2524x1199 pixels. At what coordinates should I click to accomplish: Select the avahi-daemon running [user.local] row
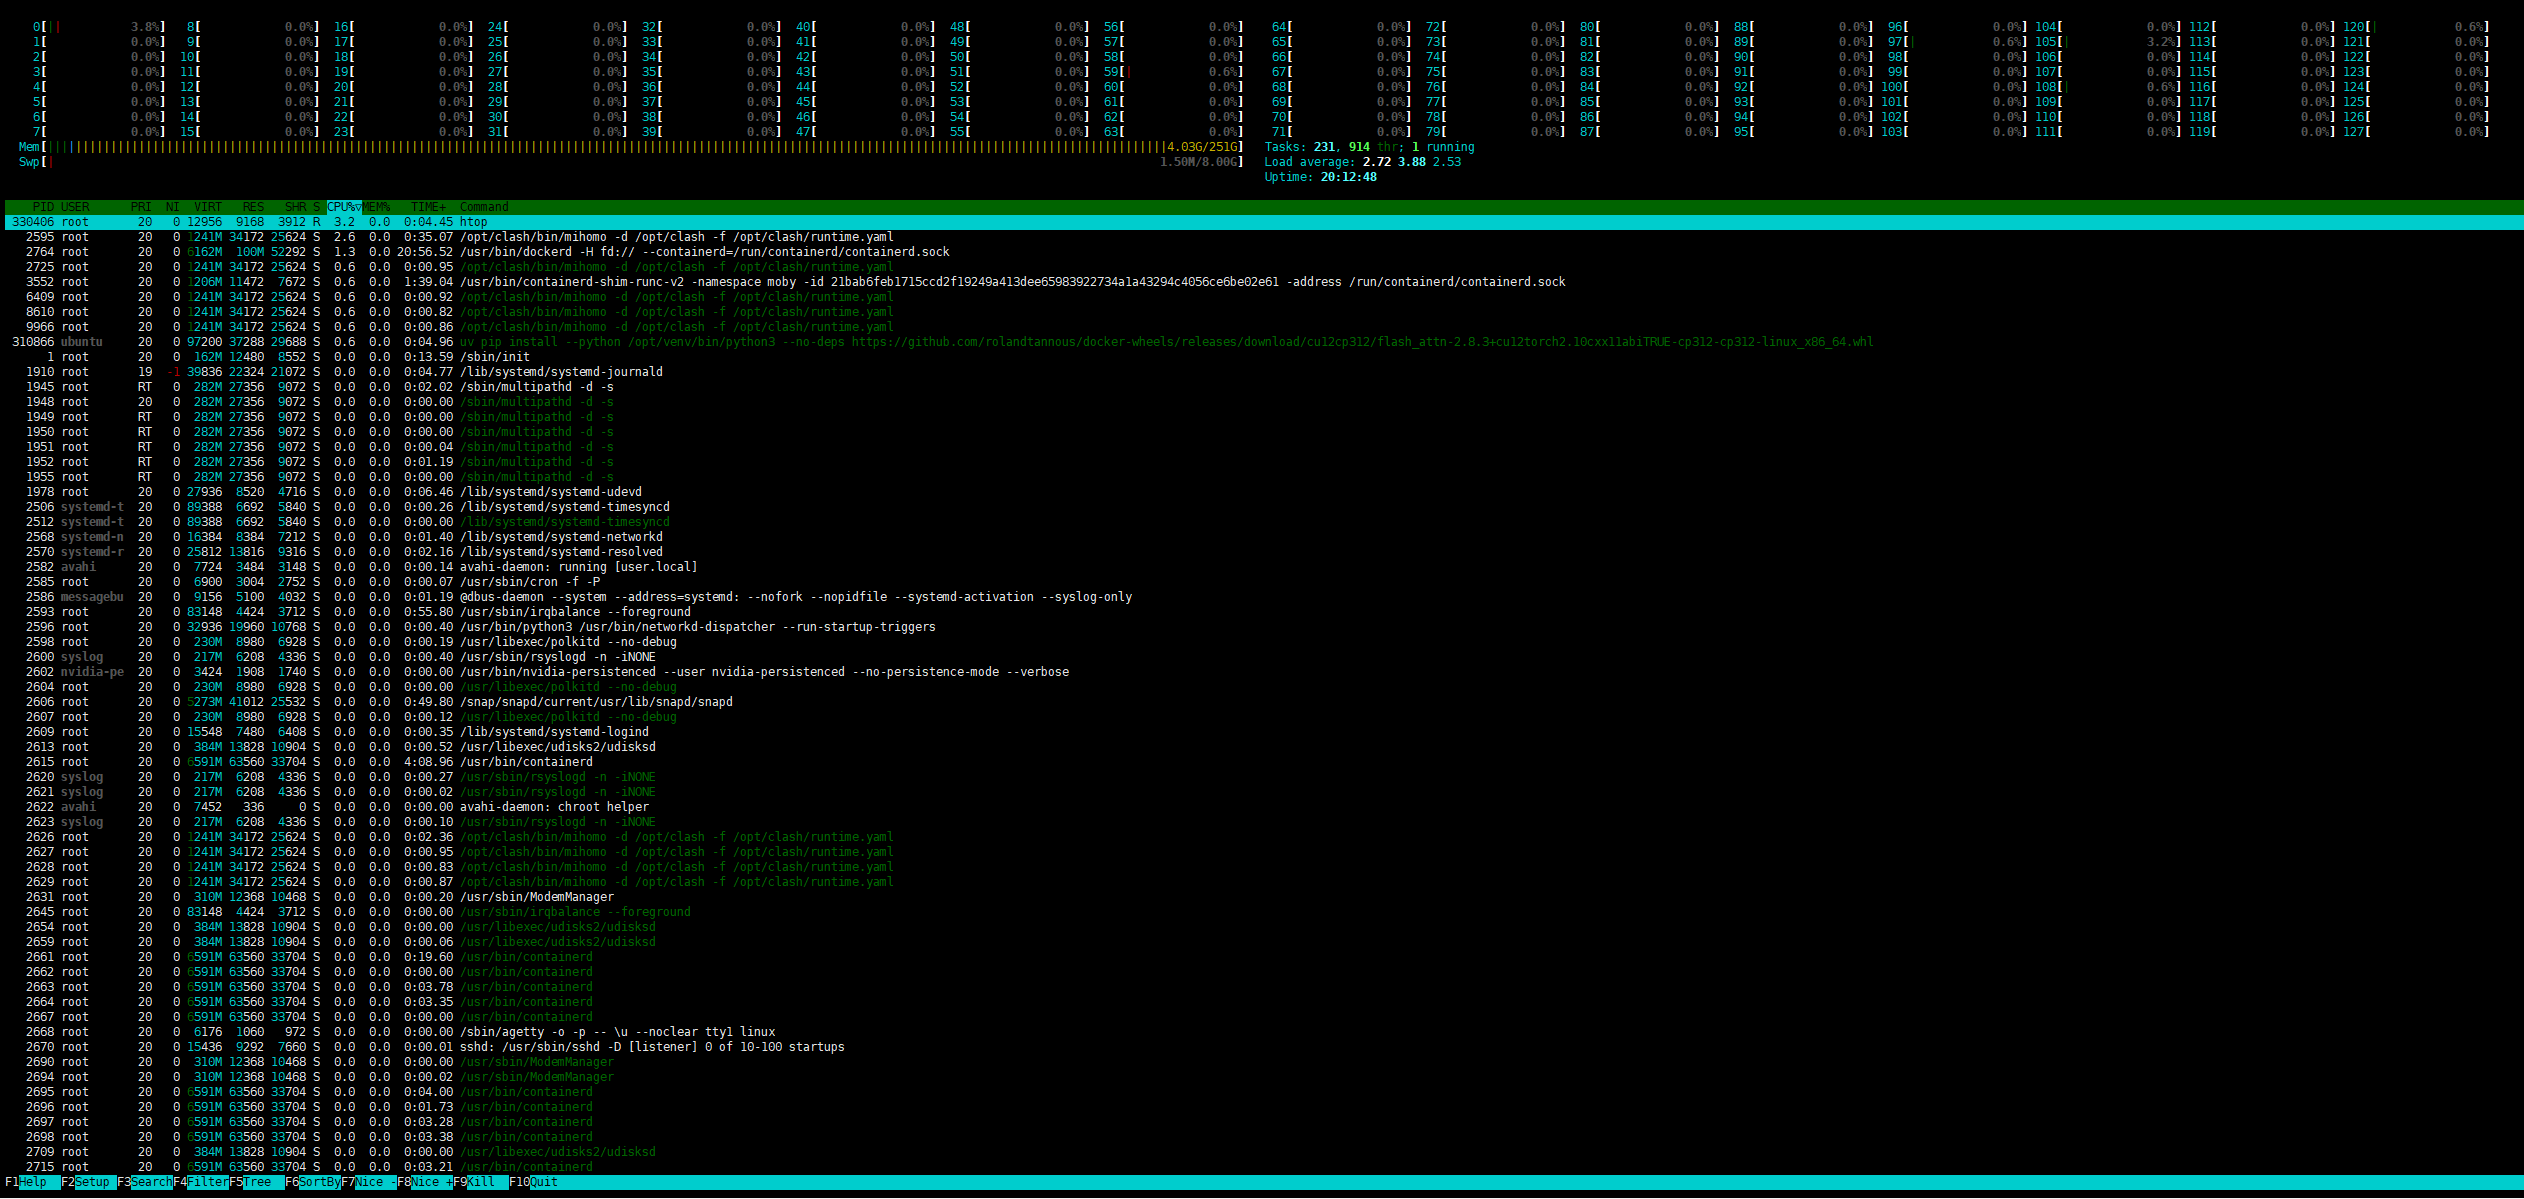coord(1262,567)
